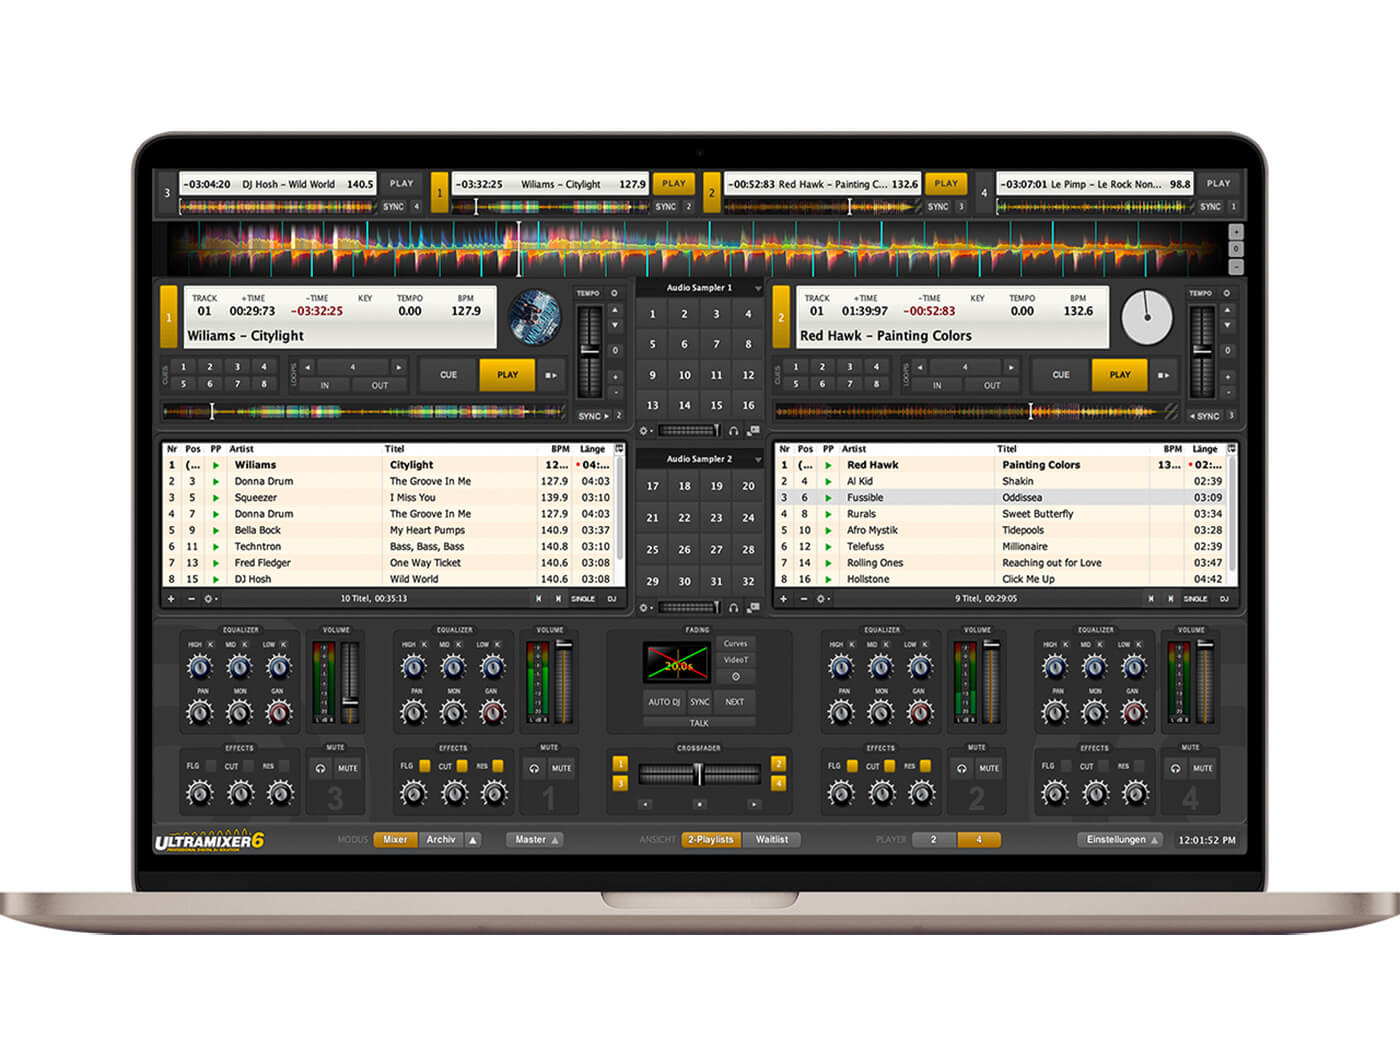
Task: Click deck 2 large PLAY button
Action: click(x=1120, y=375)
